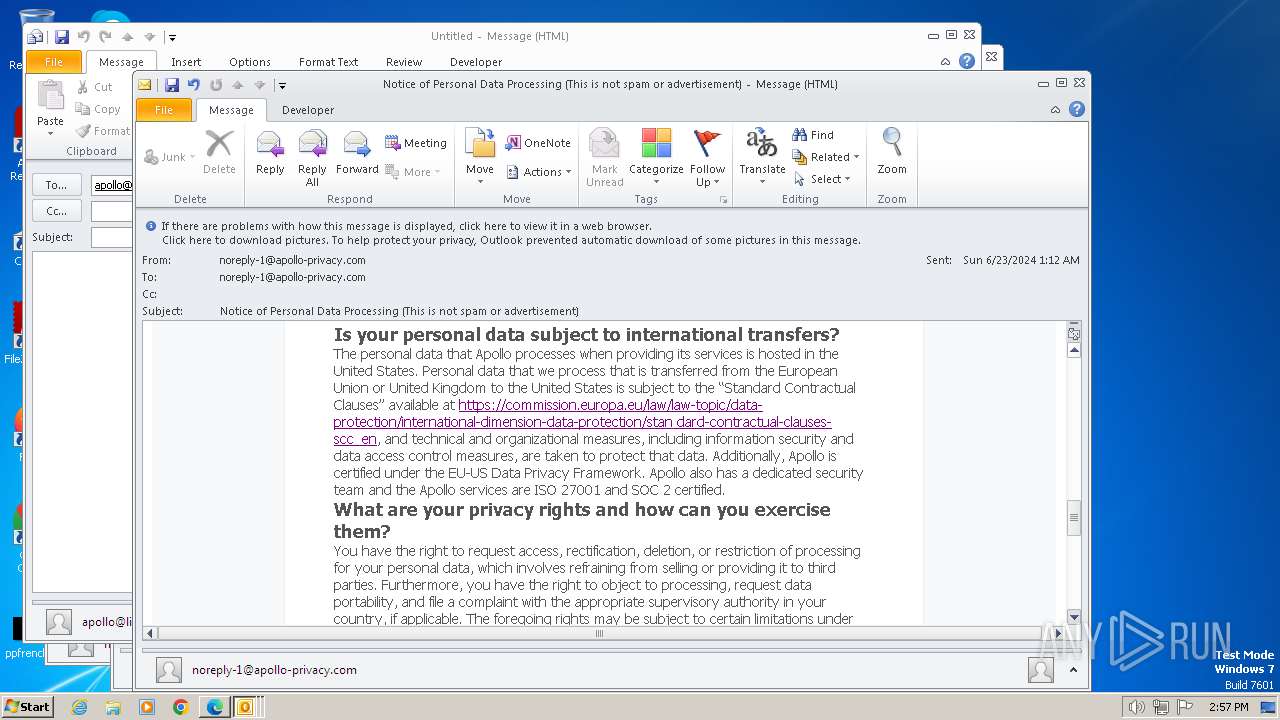
Task: Click Help icon in message window
Action: pos(1077,109)
